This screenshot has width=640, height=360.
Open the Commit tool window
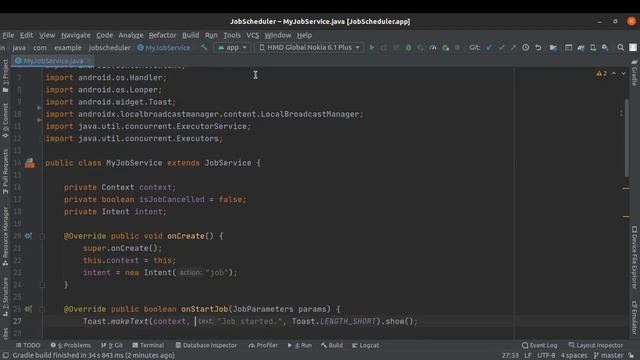coord(5,120)
